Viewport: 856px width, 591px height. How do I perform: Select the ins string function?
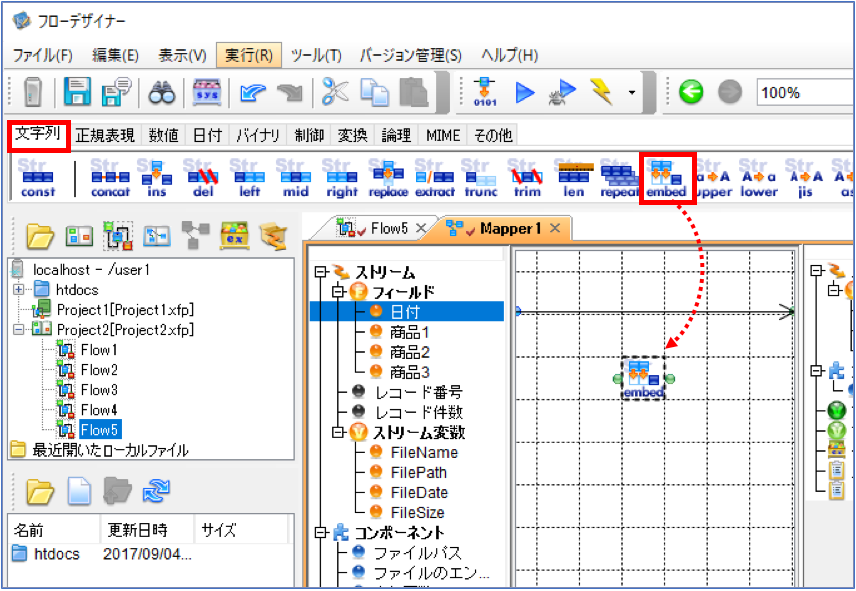pyautogui.click(x=157, y=178)
